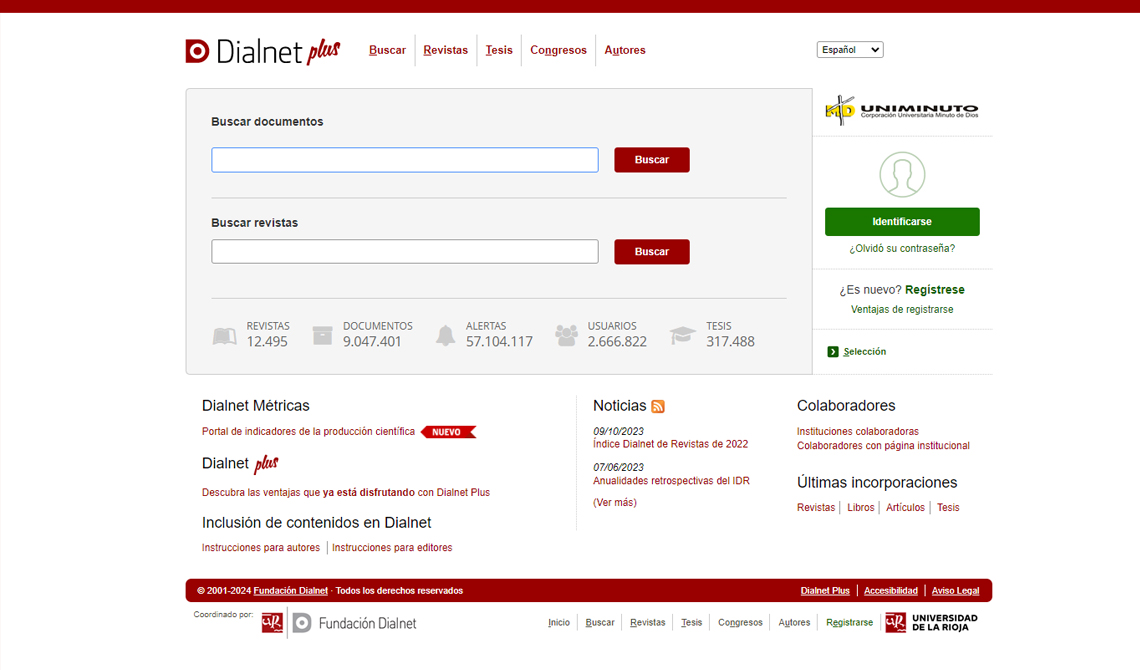Open Instituciones colaboradoras link
Viewport: 1140px width, 670px height.
[857, 432]
